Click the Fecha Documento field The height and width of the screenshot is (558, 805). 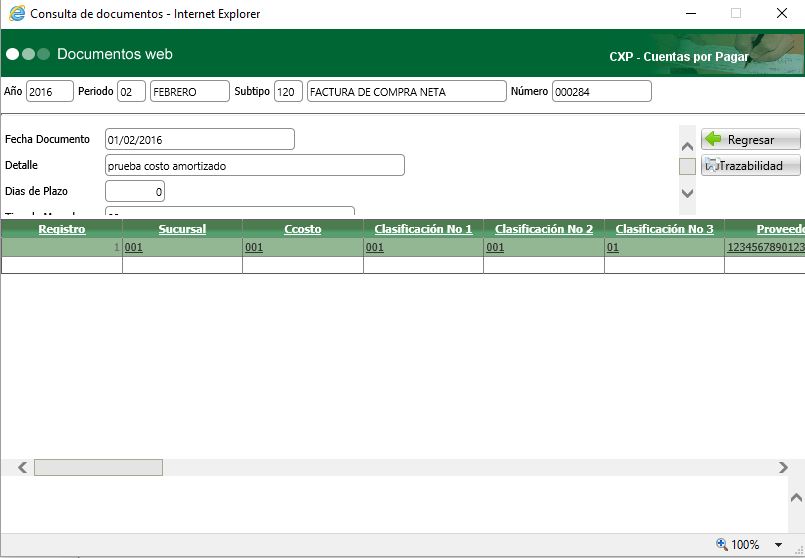tap(200, 139)
